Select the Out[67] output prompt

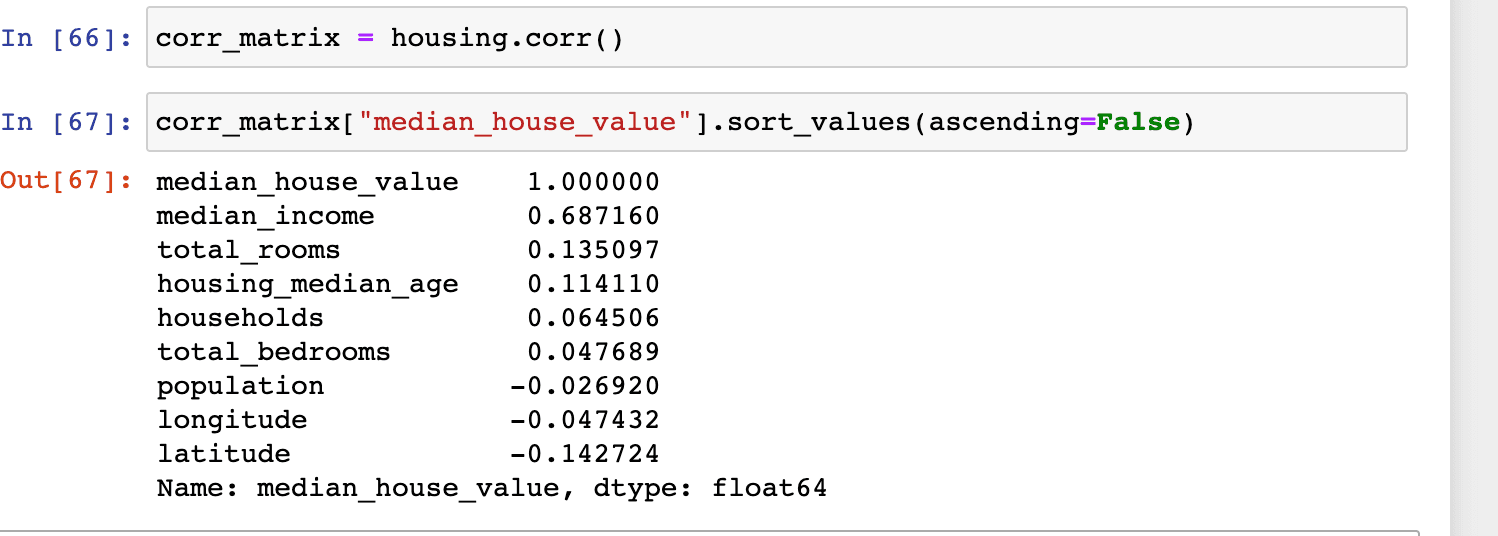pyautogui.click(x=66, y=182)
